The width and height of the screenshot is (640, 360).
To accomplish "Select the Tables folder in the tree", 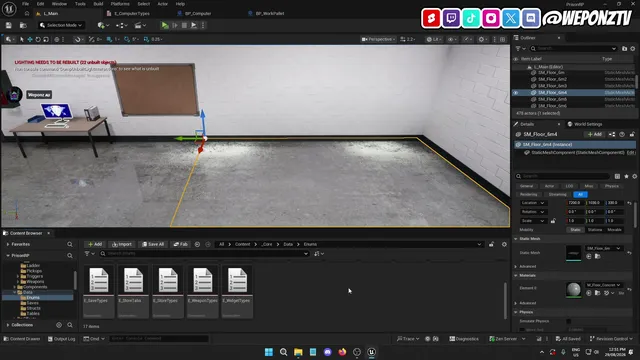I will [33, 313].
